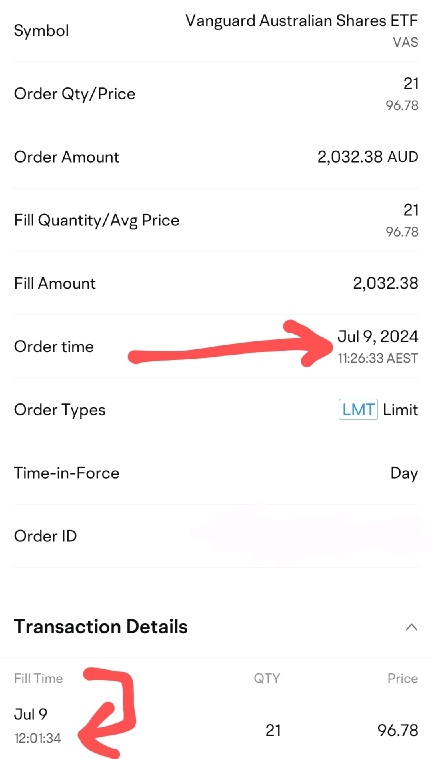Tap the Symbol row label

click(x=42, y=31)
